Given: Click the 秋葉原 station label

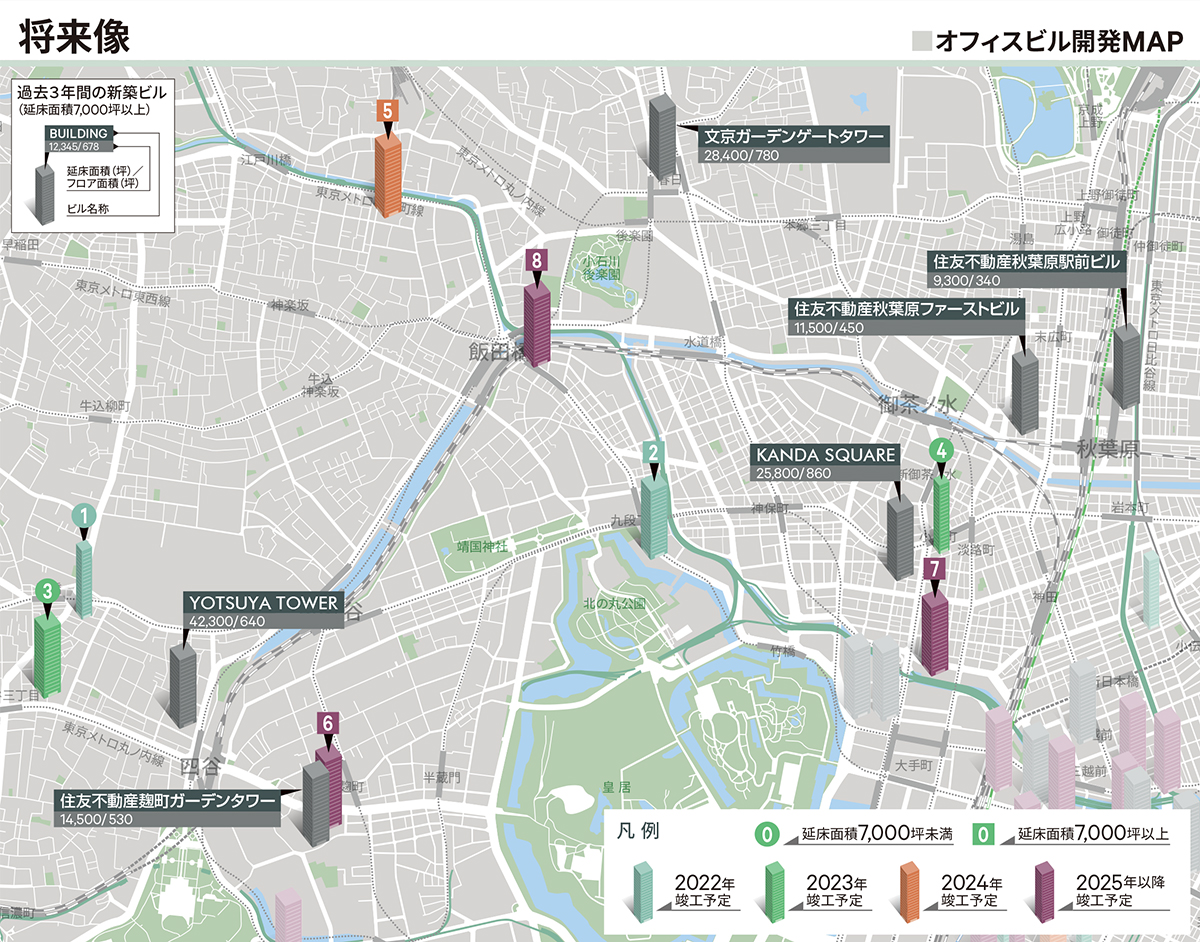Looking at the screenshot, I should pos(1109,448).
